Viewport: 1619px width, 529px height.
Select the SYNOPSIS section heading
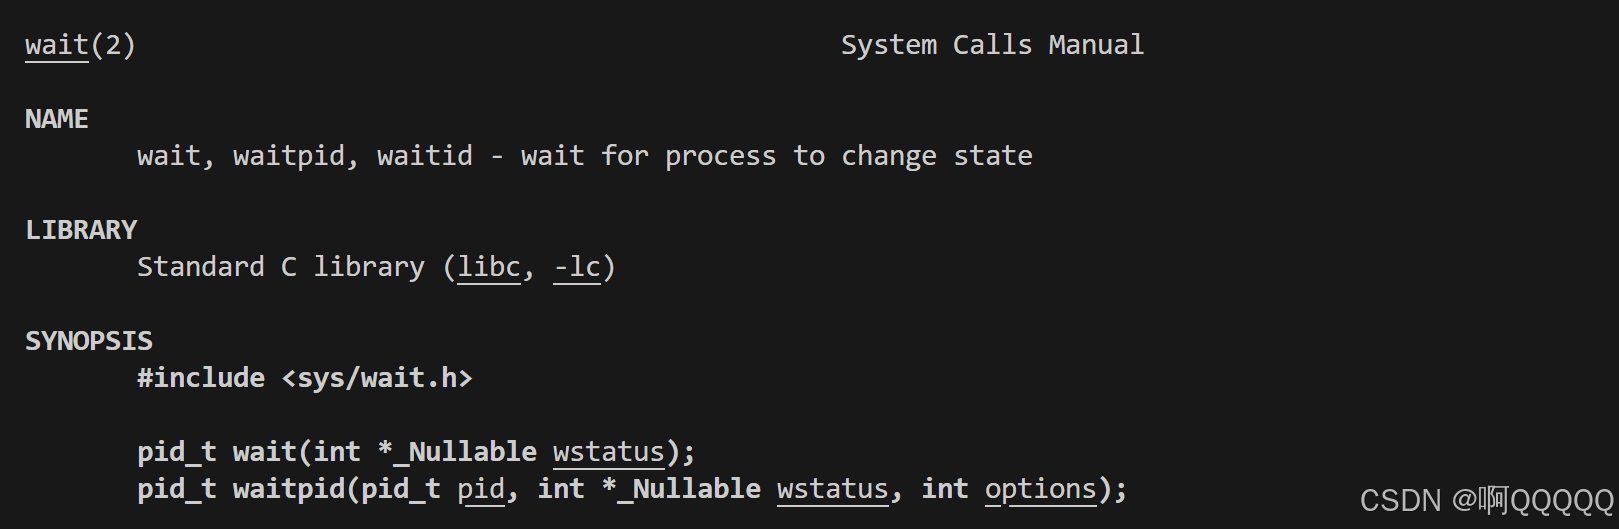click(89, 341)
